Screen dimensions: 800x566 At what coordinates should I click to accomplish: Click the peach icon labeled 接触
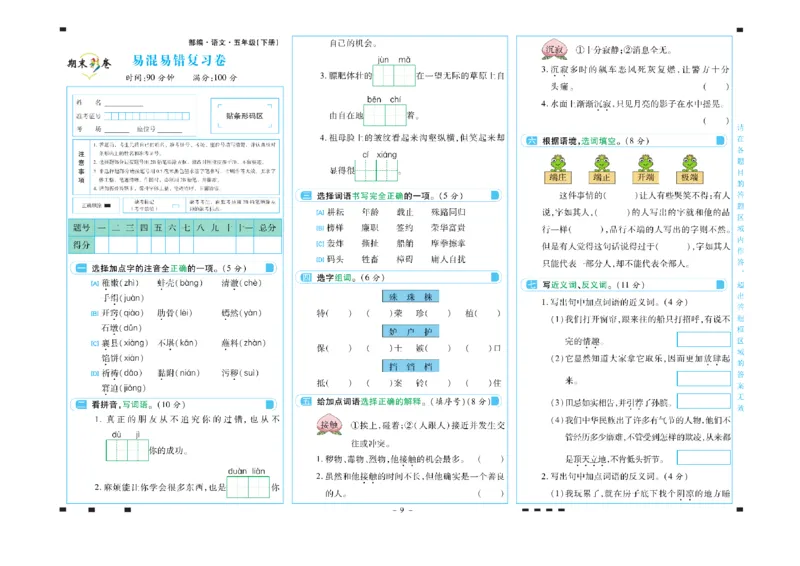coord(329,425)
